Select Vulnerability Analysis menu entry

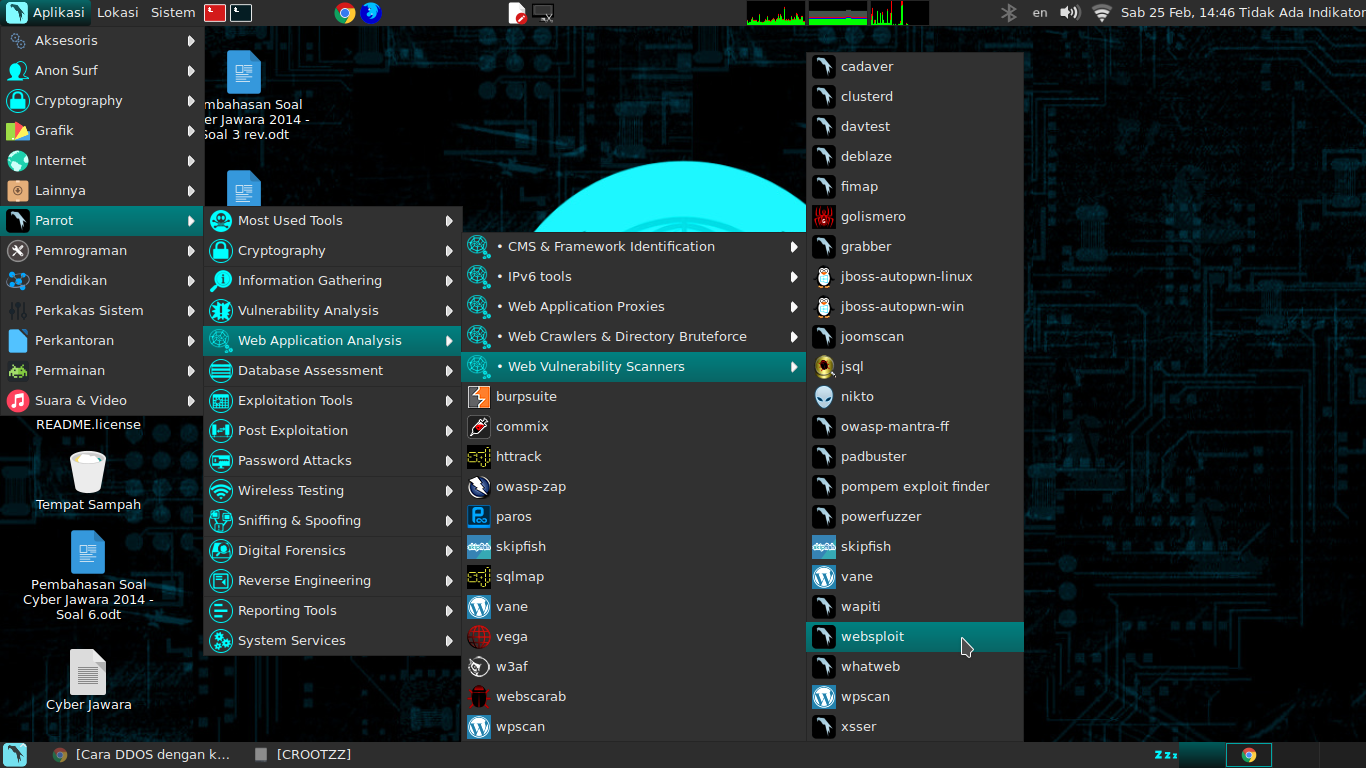tap(332, 311)
